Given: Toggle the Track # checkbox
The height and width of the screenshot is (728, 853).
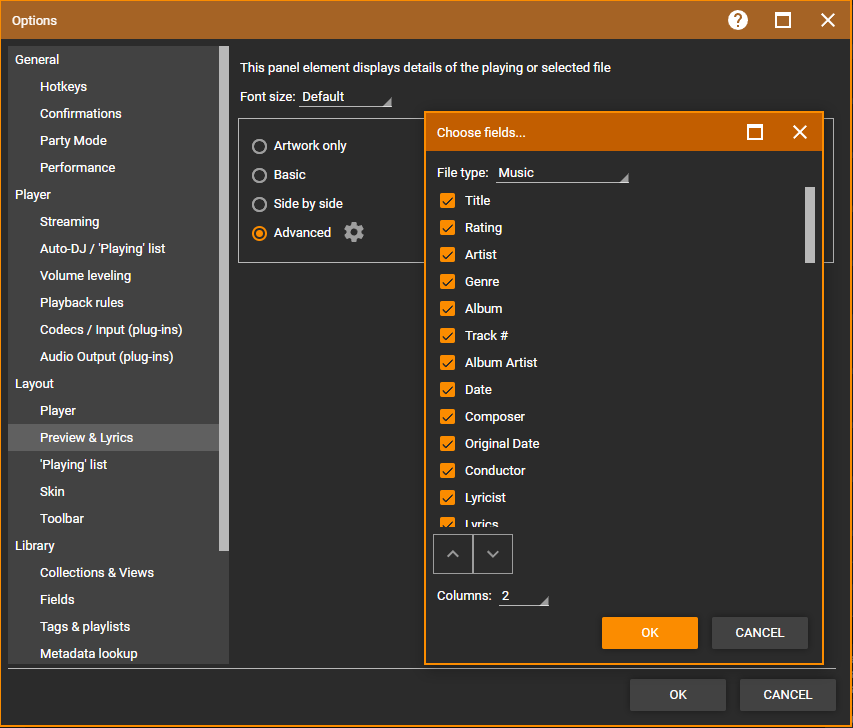Looking at the screenshot, I should coord(447,336).
